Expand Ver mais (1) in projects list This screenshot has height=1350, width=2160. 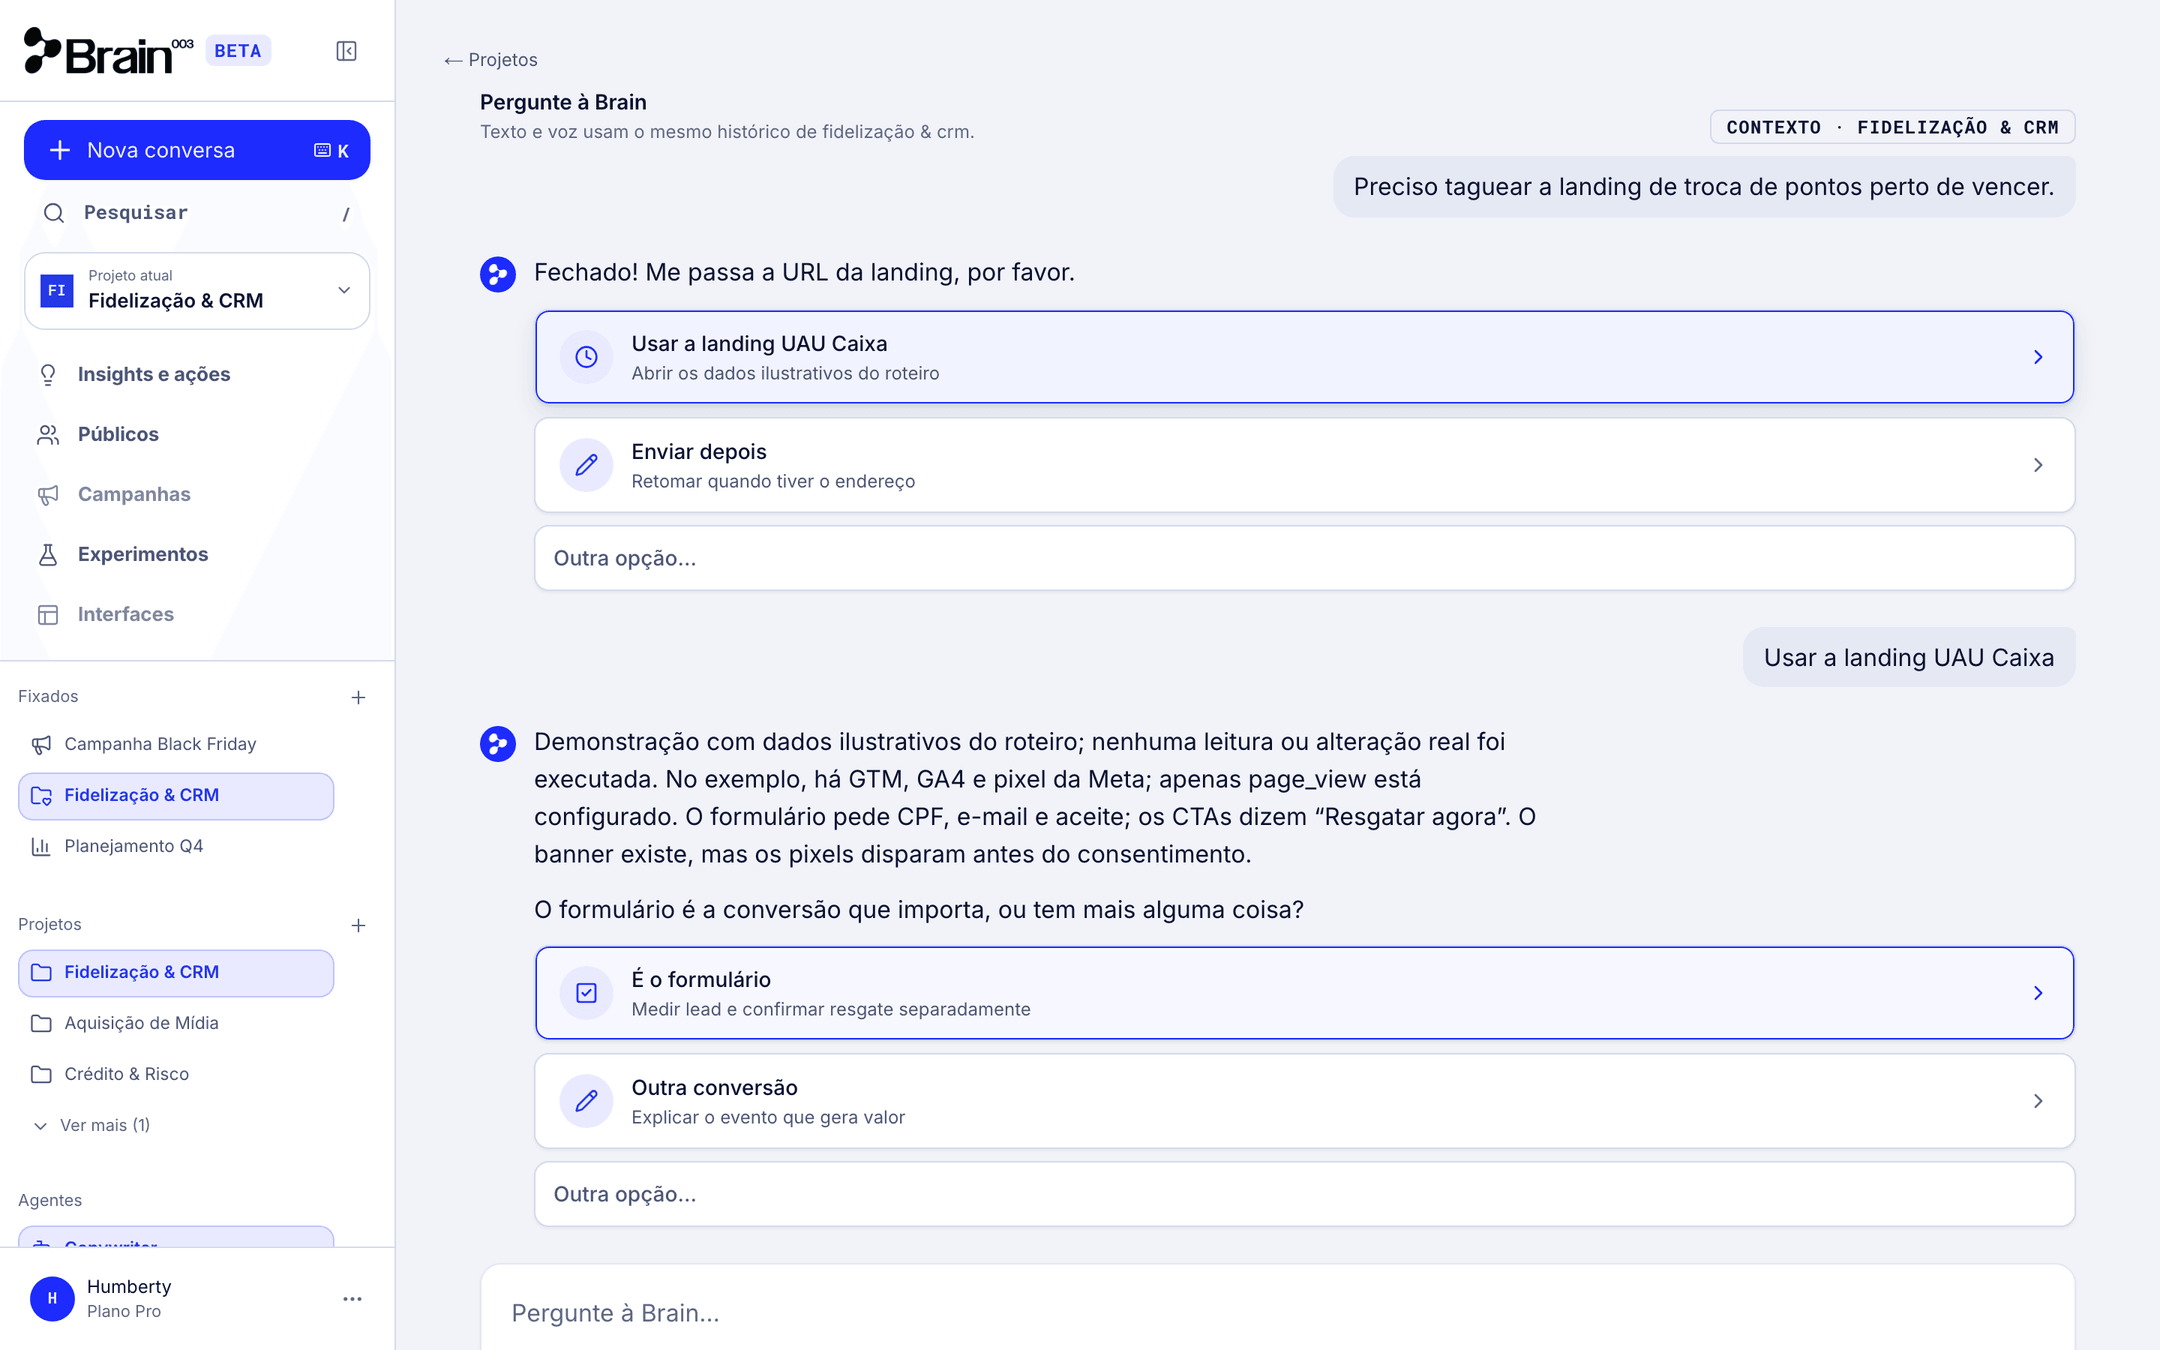tap(92, 1125)
